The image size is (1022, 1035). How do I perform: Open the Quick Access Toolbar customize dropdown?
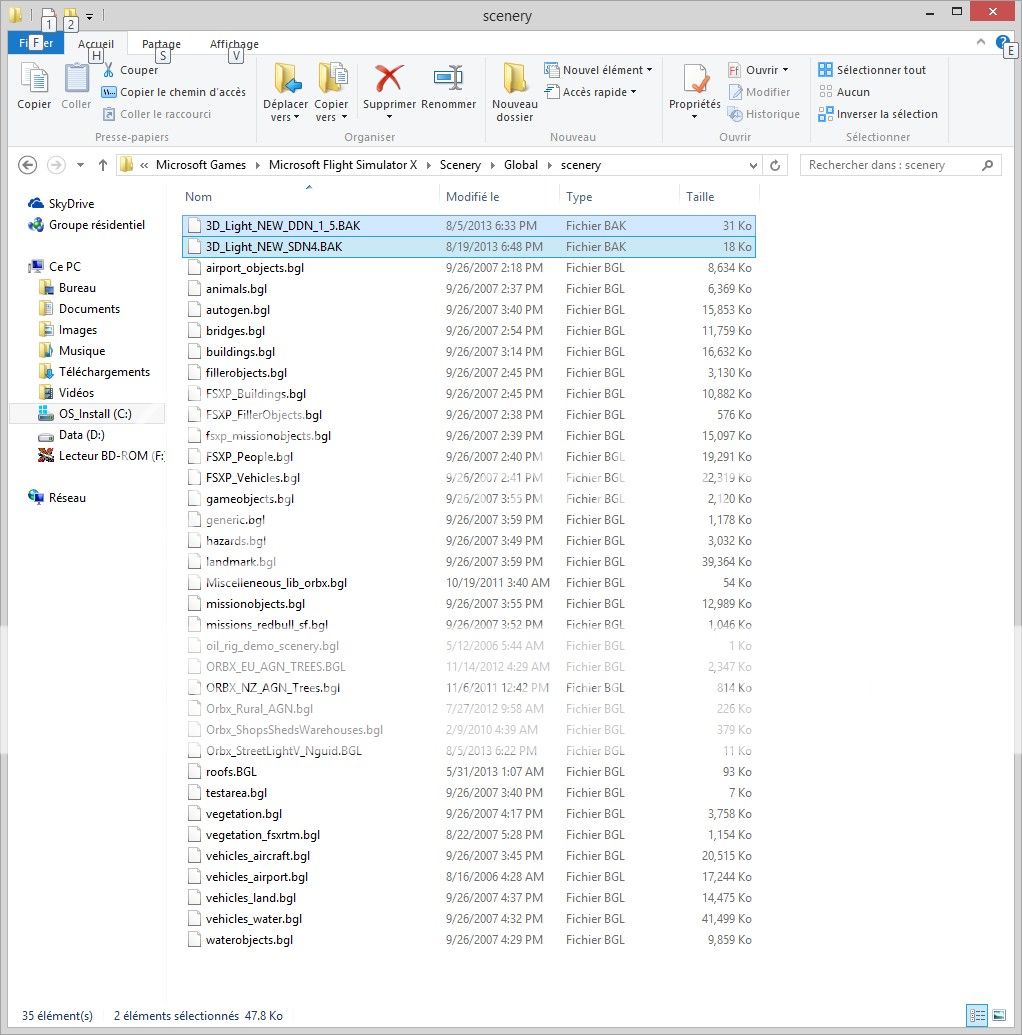pos(89,16)
